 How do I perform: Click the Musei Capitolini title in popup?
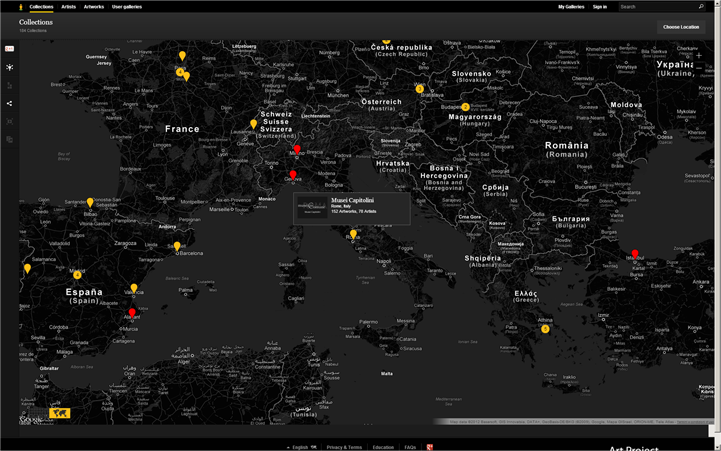point(353,200)
